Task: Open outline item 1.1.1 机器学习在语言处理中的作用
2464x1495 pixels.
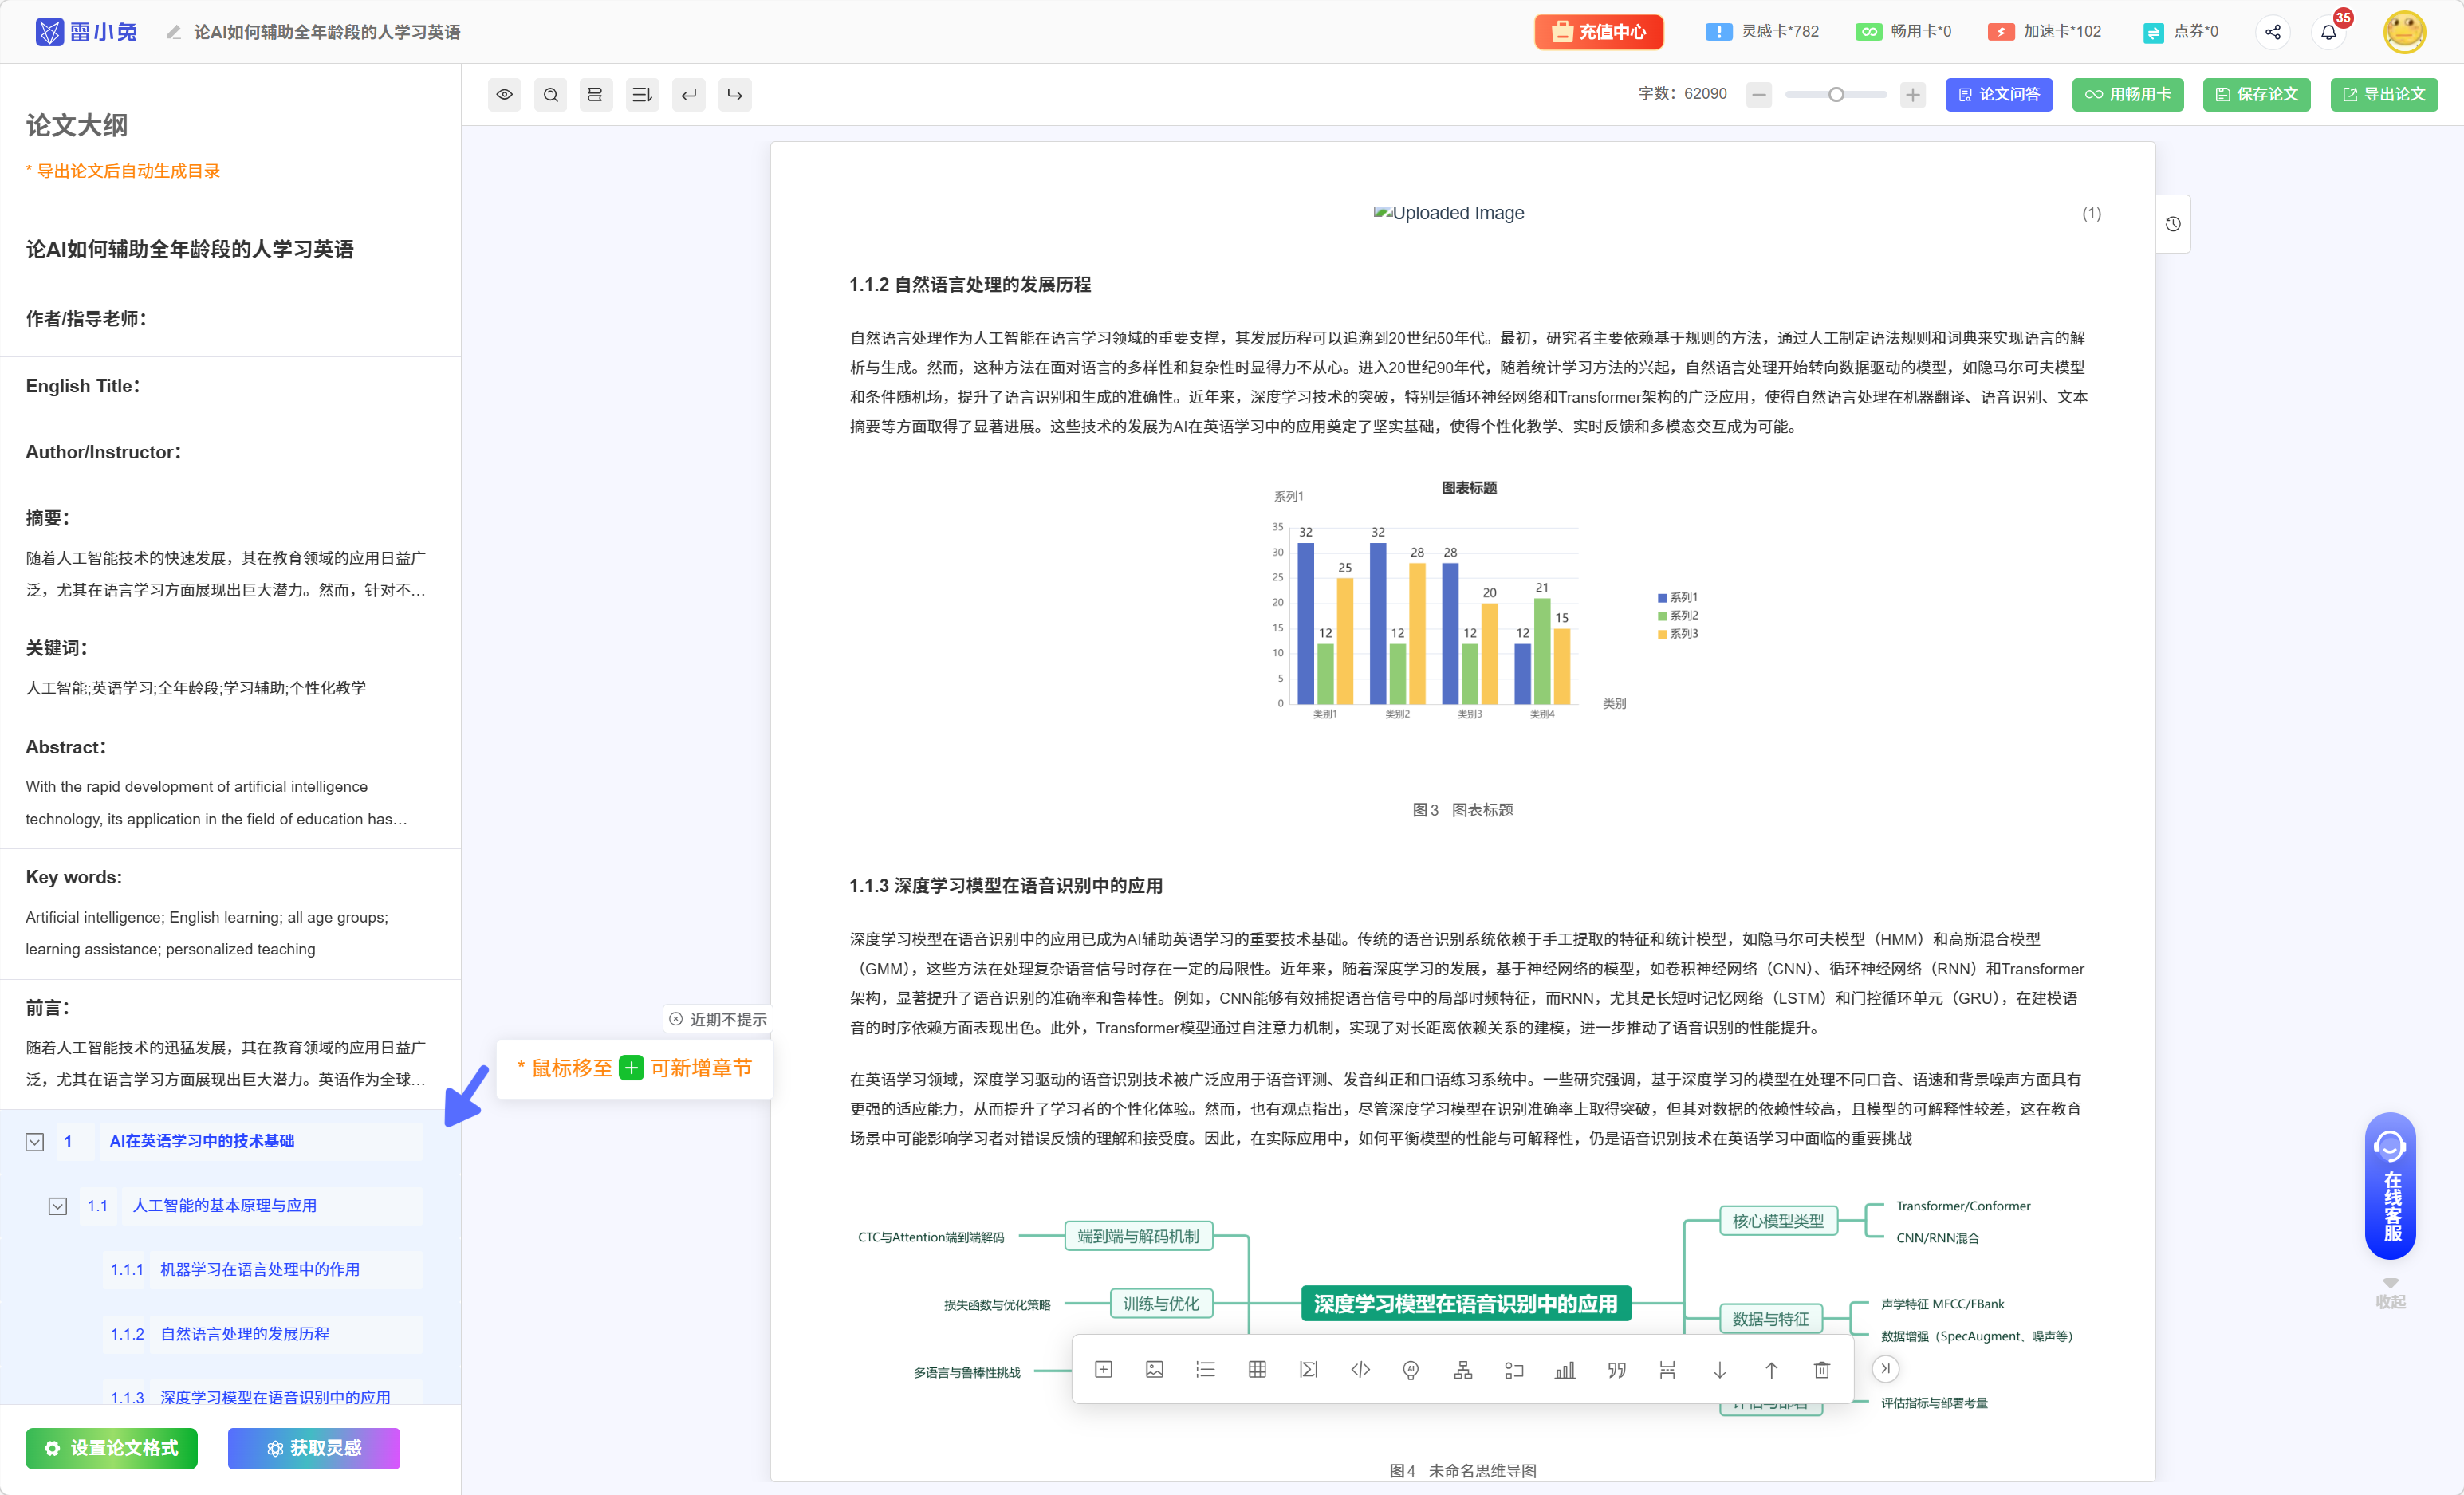Action: pyautogui.click(x=259, y=1269)
